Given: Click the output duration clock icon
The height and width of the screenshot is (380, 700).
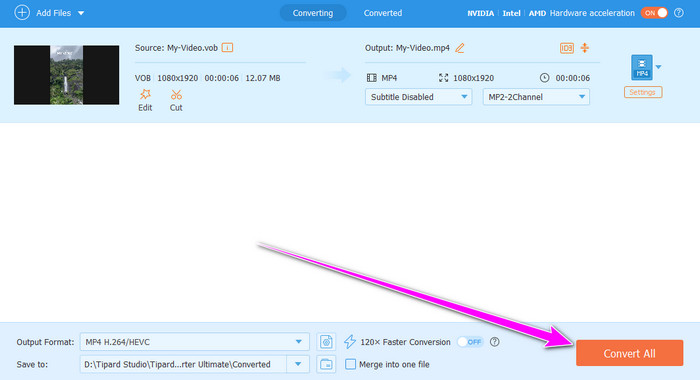Looking at the screenshot, I should tap(544, 78).
